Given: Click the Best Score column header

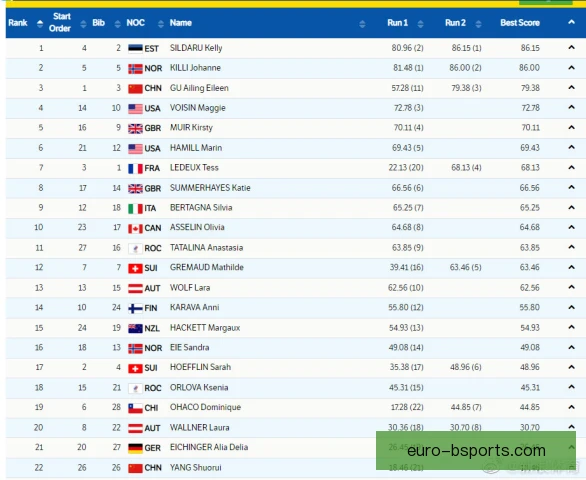Looking at the screenshot, I should (520, 23).
